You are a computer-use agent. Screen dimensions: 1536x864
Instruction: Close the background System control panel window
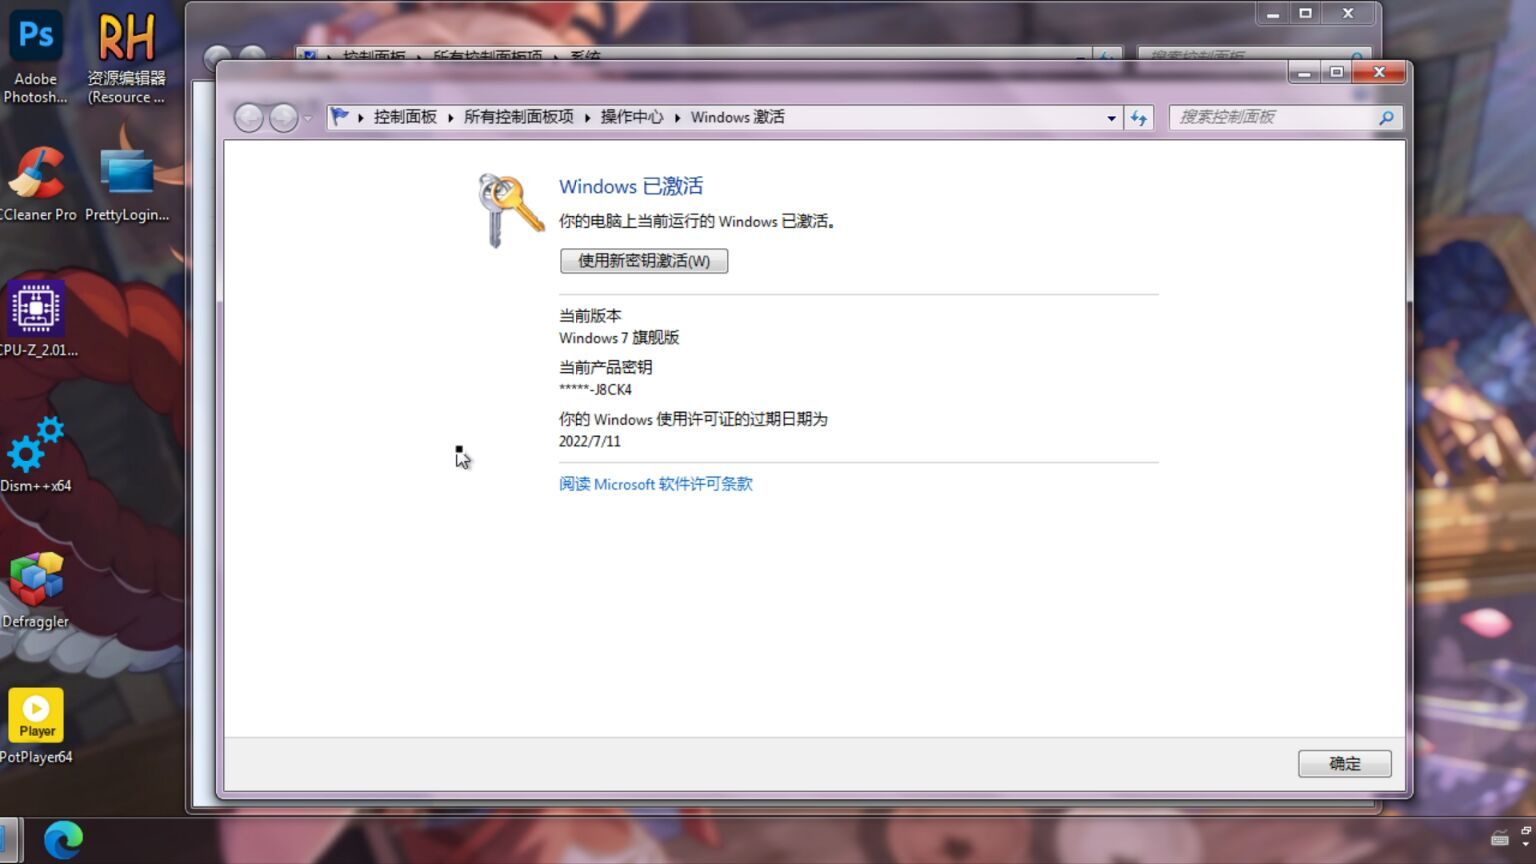(x=1348, y=14)
